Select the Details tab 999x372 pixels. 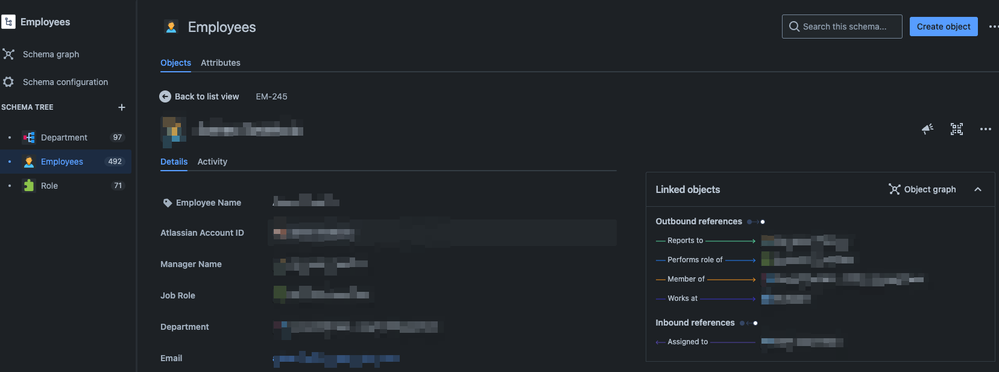tap(174, 162)
